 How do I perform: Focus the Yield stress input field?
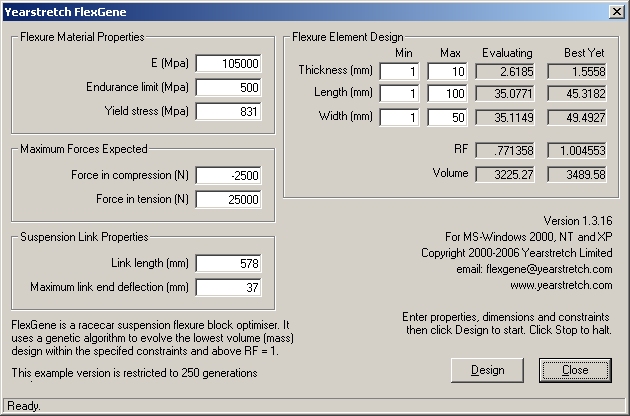click(x=228, y=111)
